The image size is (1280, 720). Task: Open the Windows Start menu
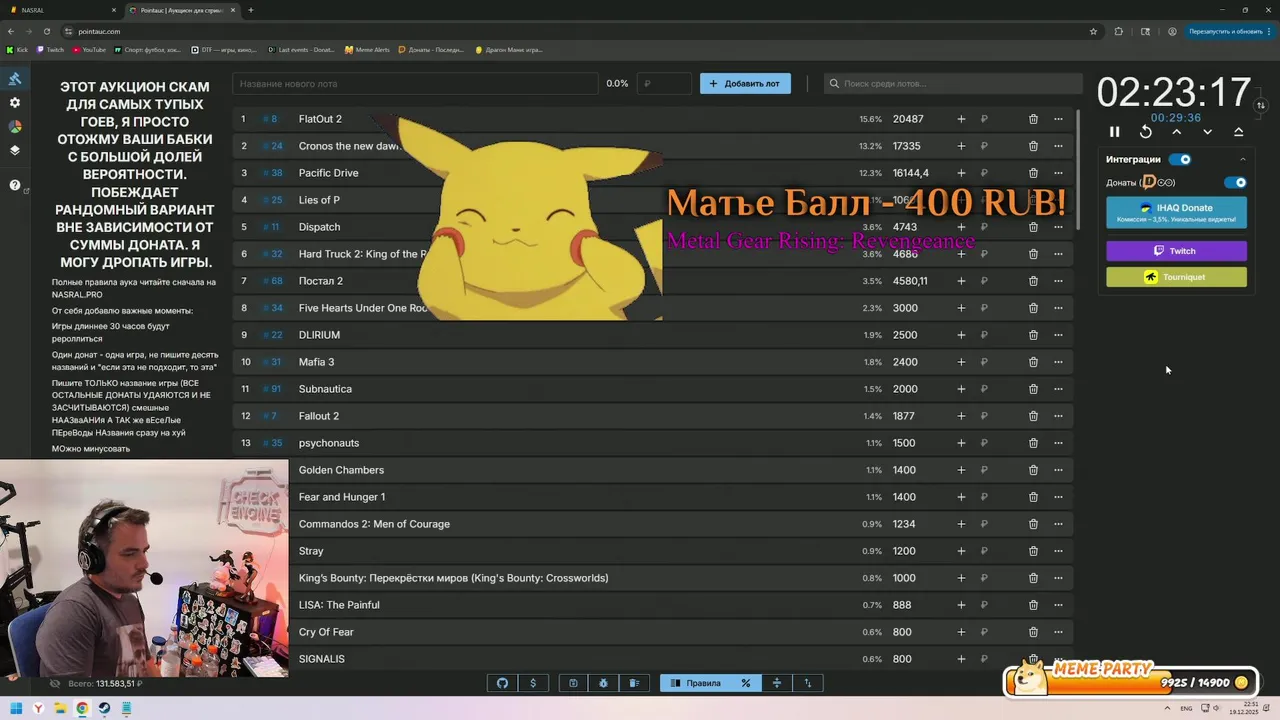click(16, 709)
